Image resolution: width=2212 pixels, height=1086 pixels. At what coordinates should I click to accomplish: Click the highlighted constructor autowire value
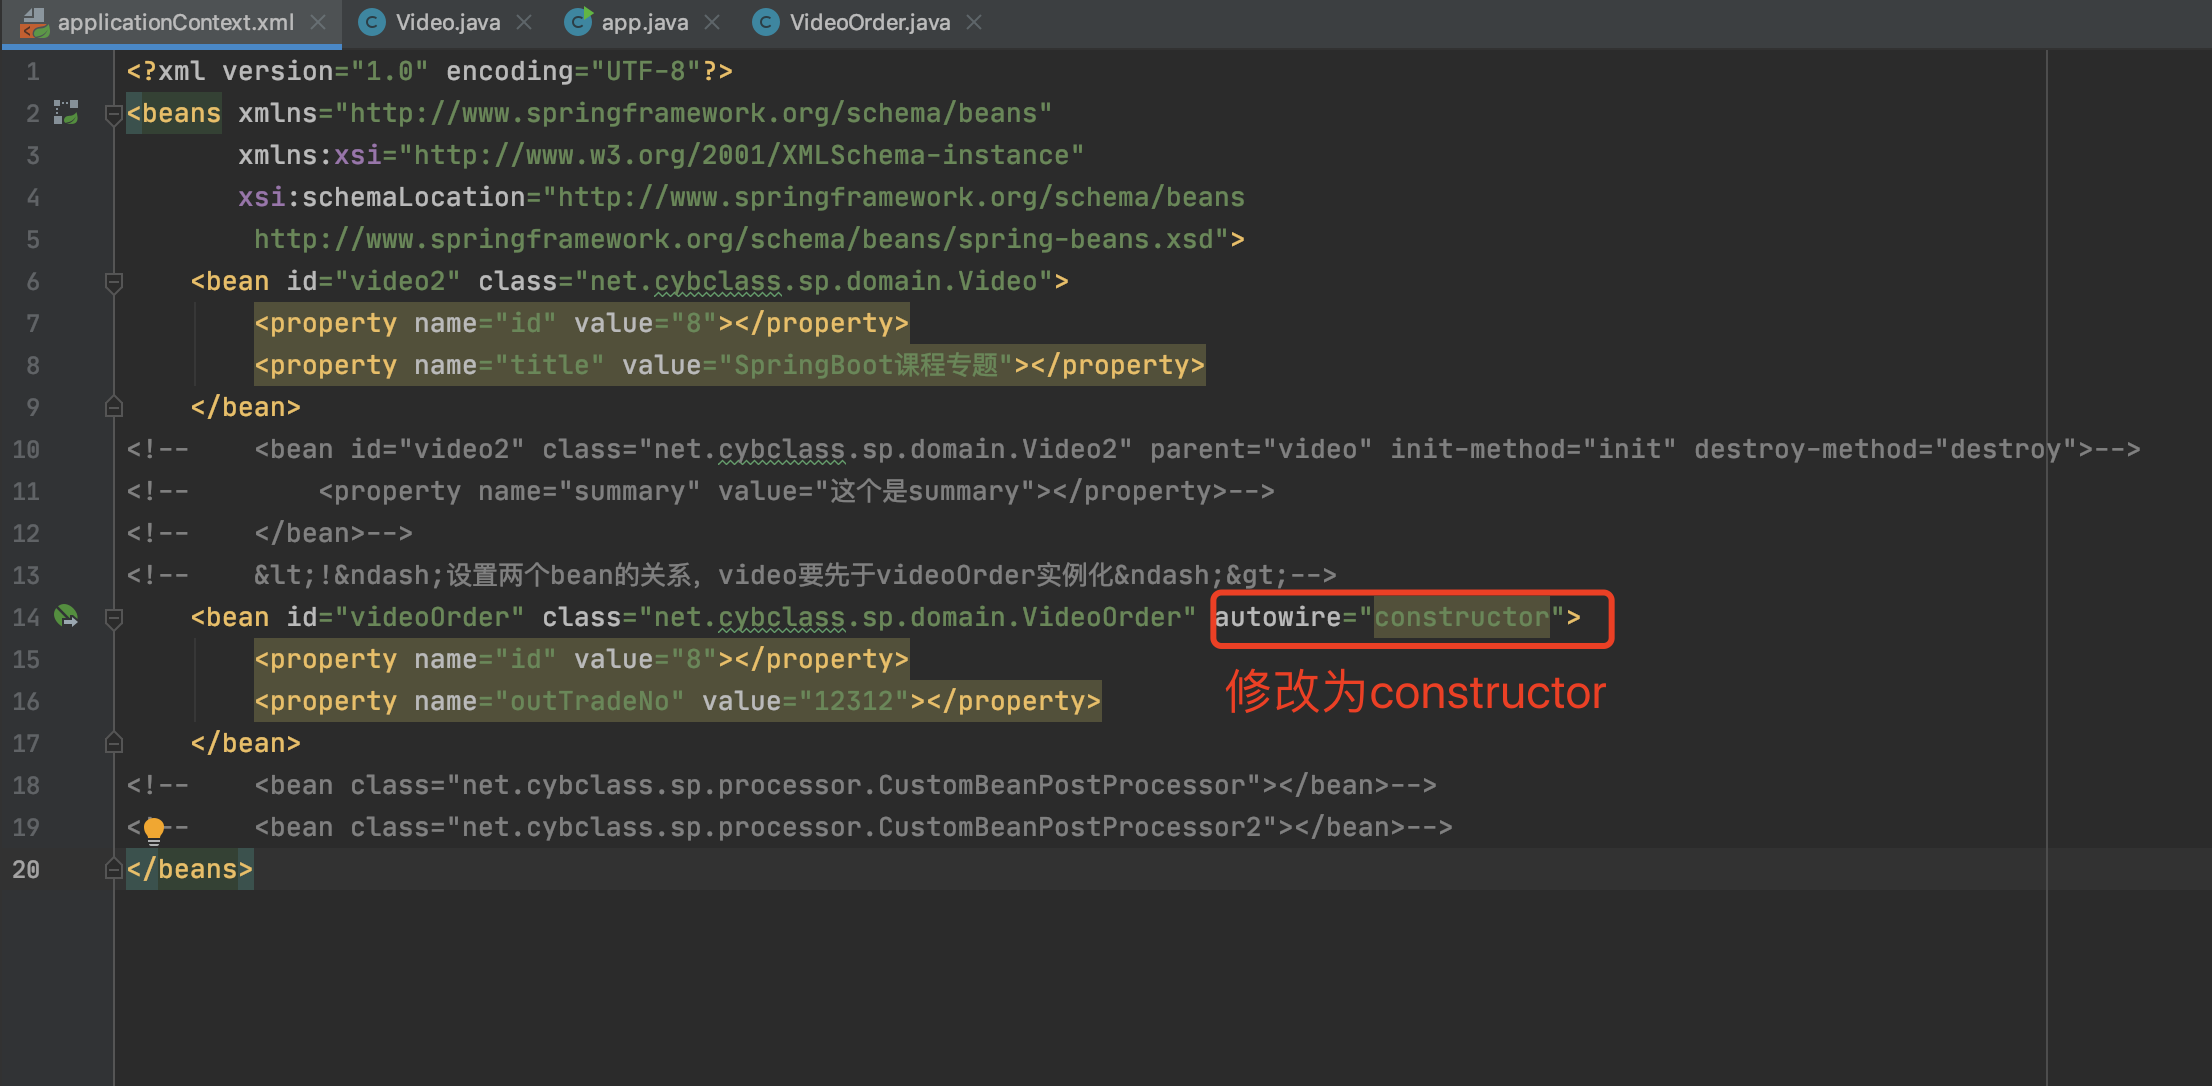pos(1461,617)
